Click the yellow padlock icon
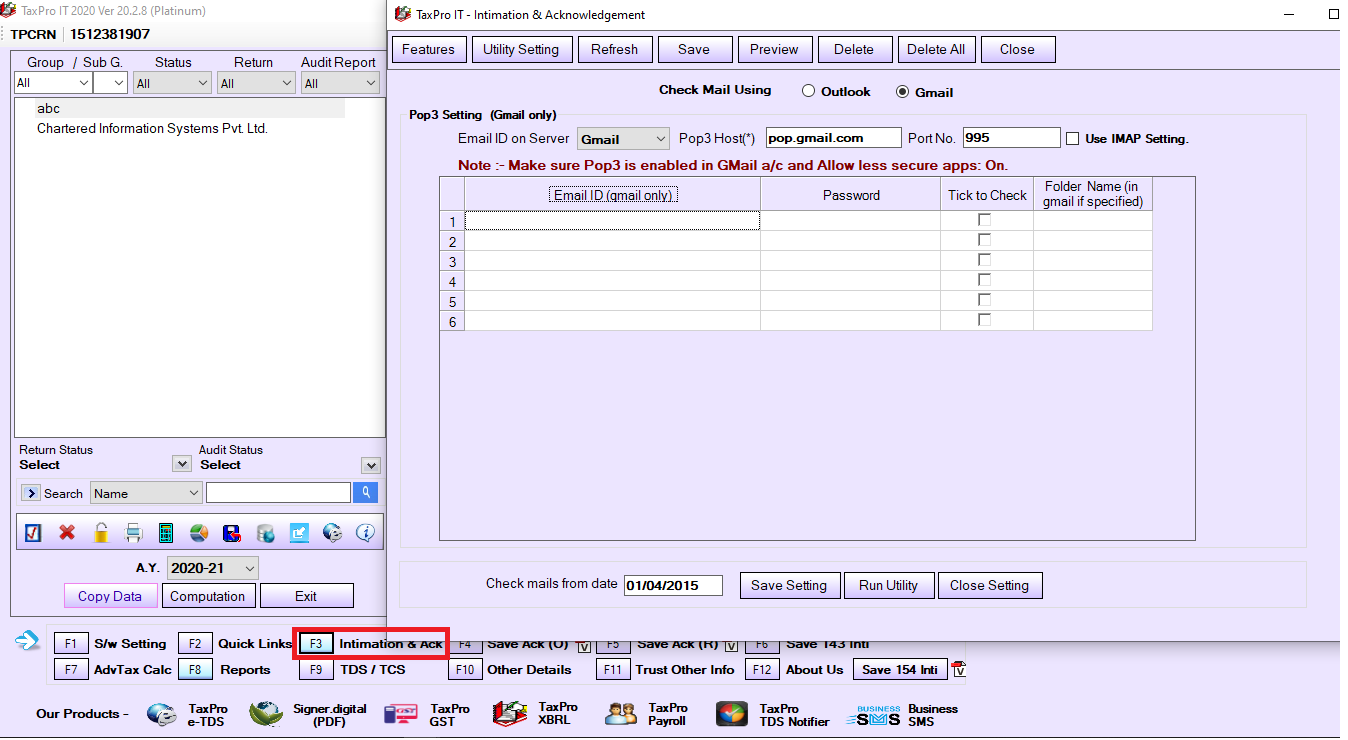 point(100,533)
